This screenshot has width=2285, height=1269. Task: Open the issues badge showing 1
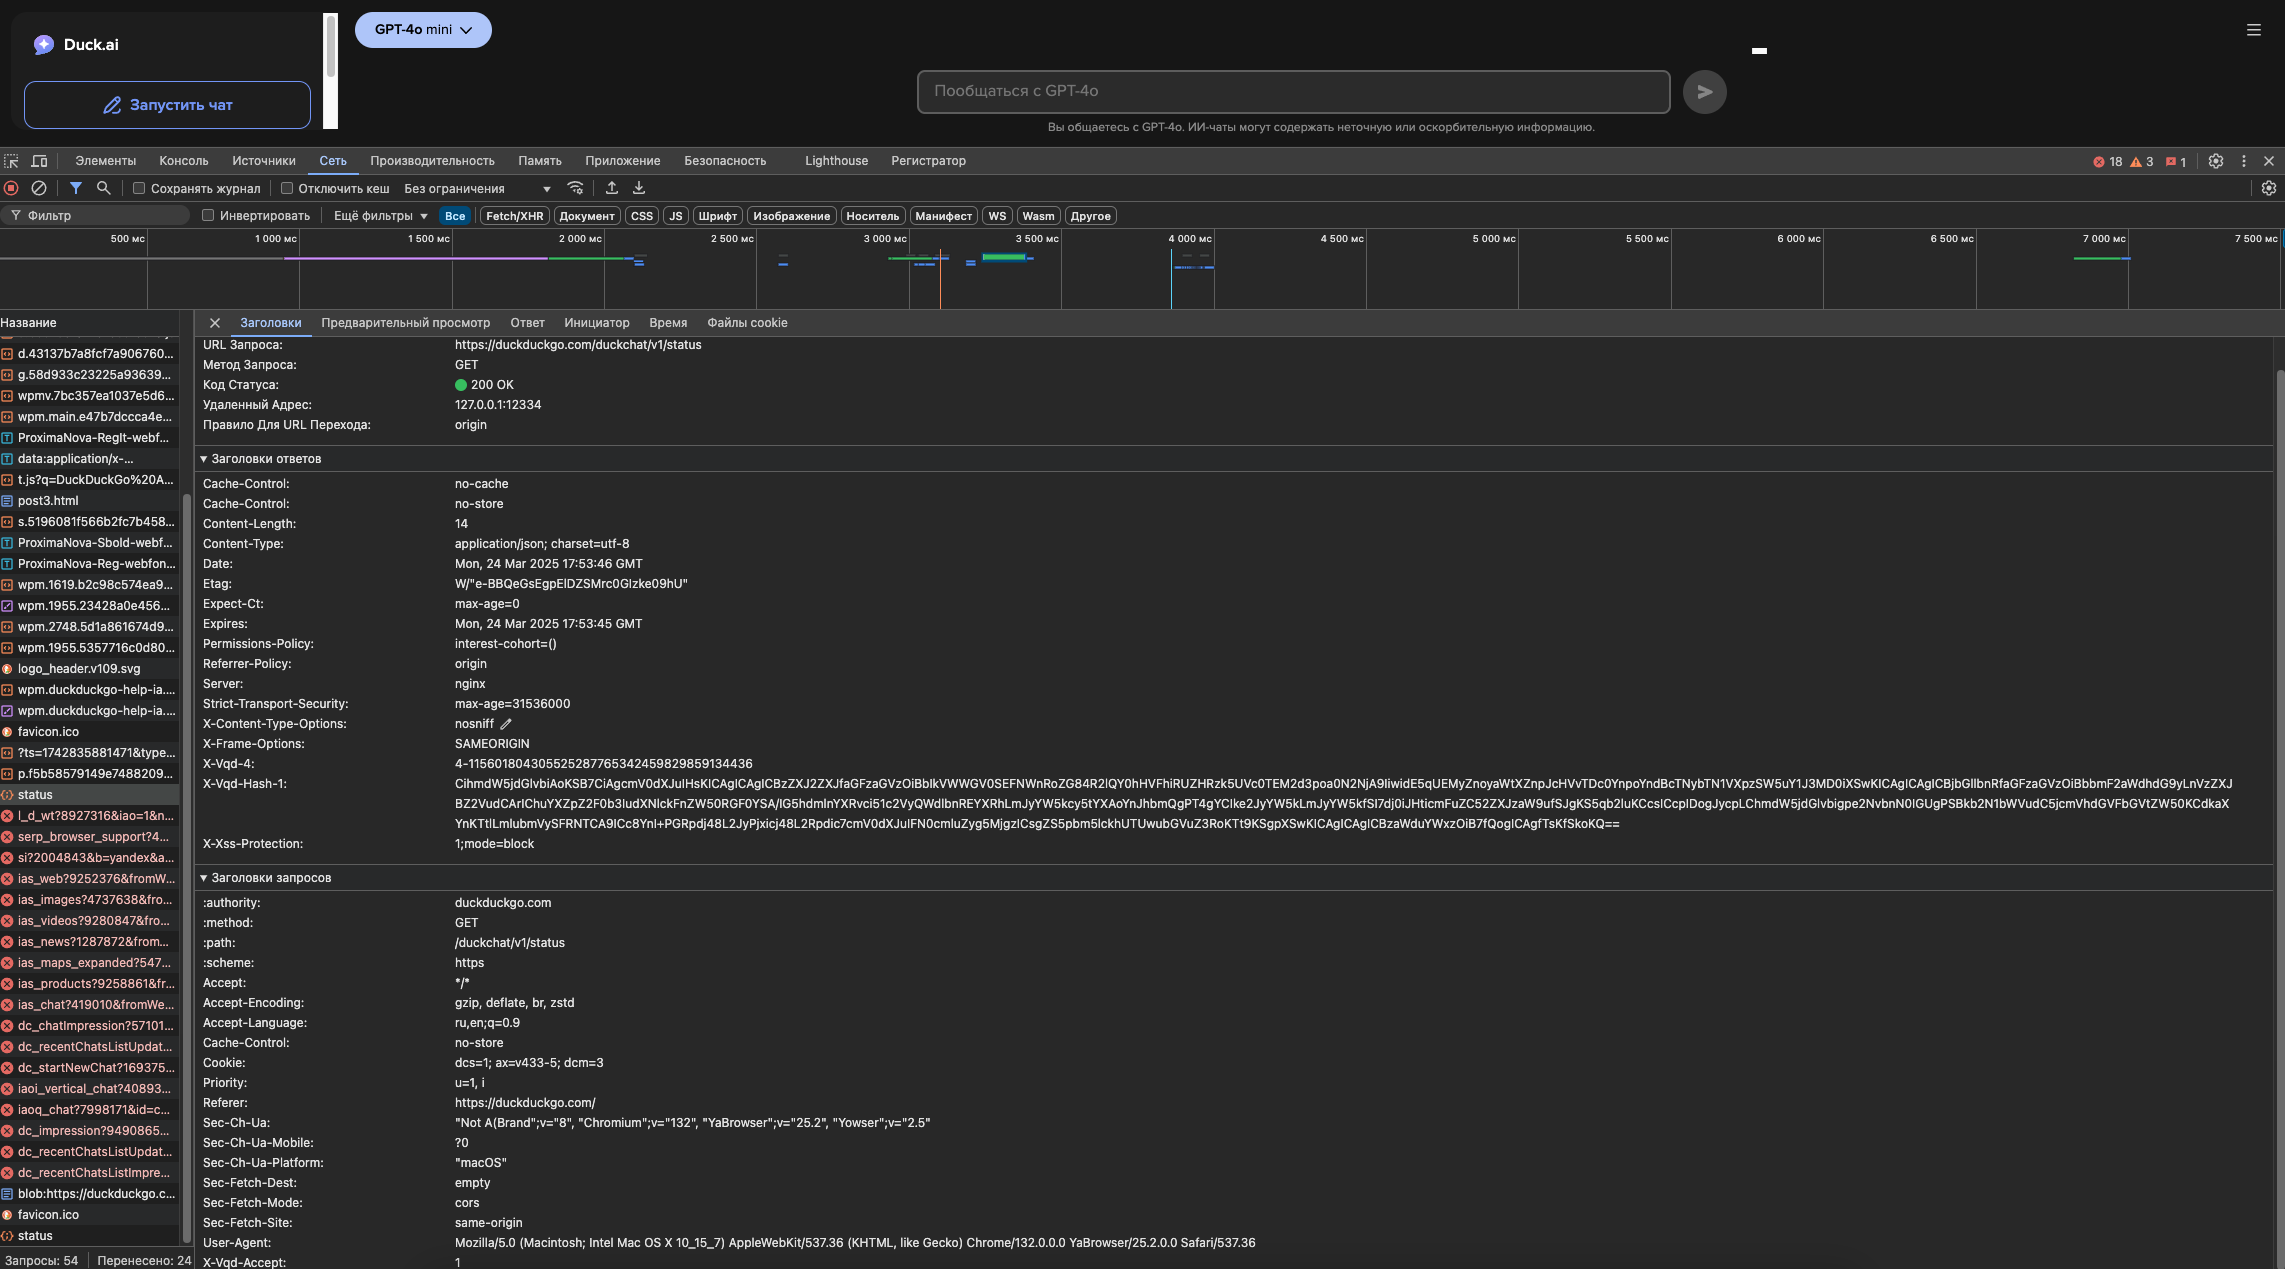(2175, 162)
